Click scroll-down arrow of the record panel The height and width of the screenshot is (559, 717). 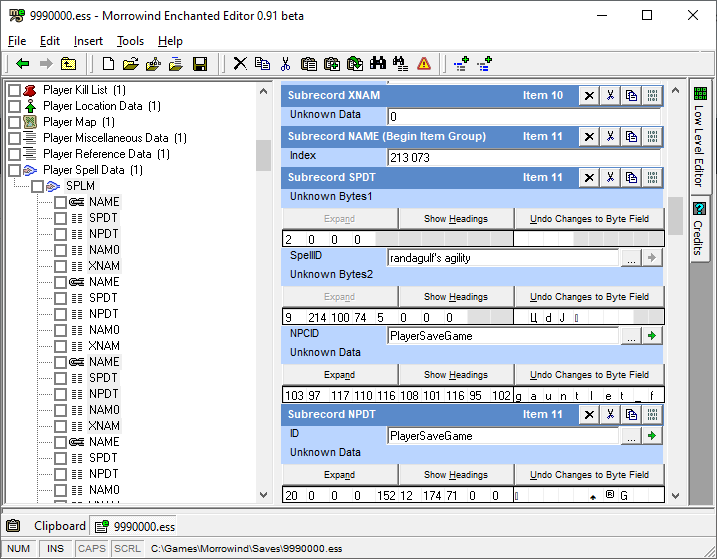click(675, 496)
